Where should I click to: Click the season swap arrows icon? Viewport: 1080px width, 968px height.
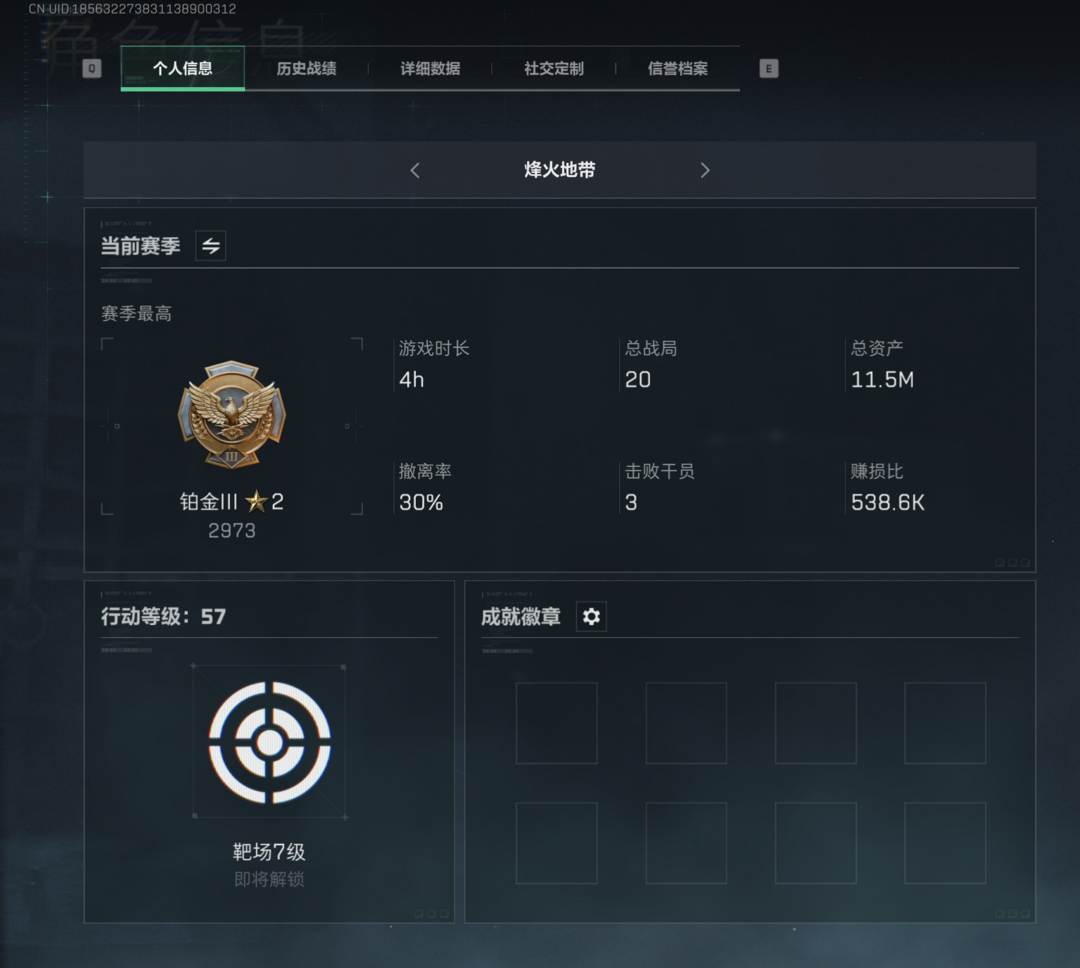pos(211,246)
